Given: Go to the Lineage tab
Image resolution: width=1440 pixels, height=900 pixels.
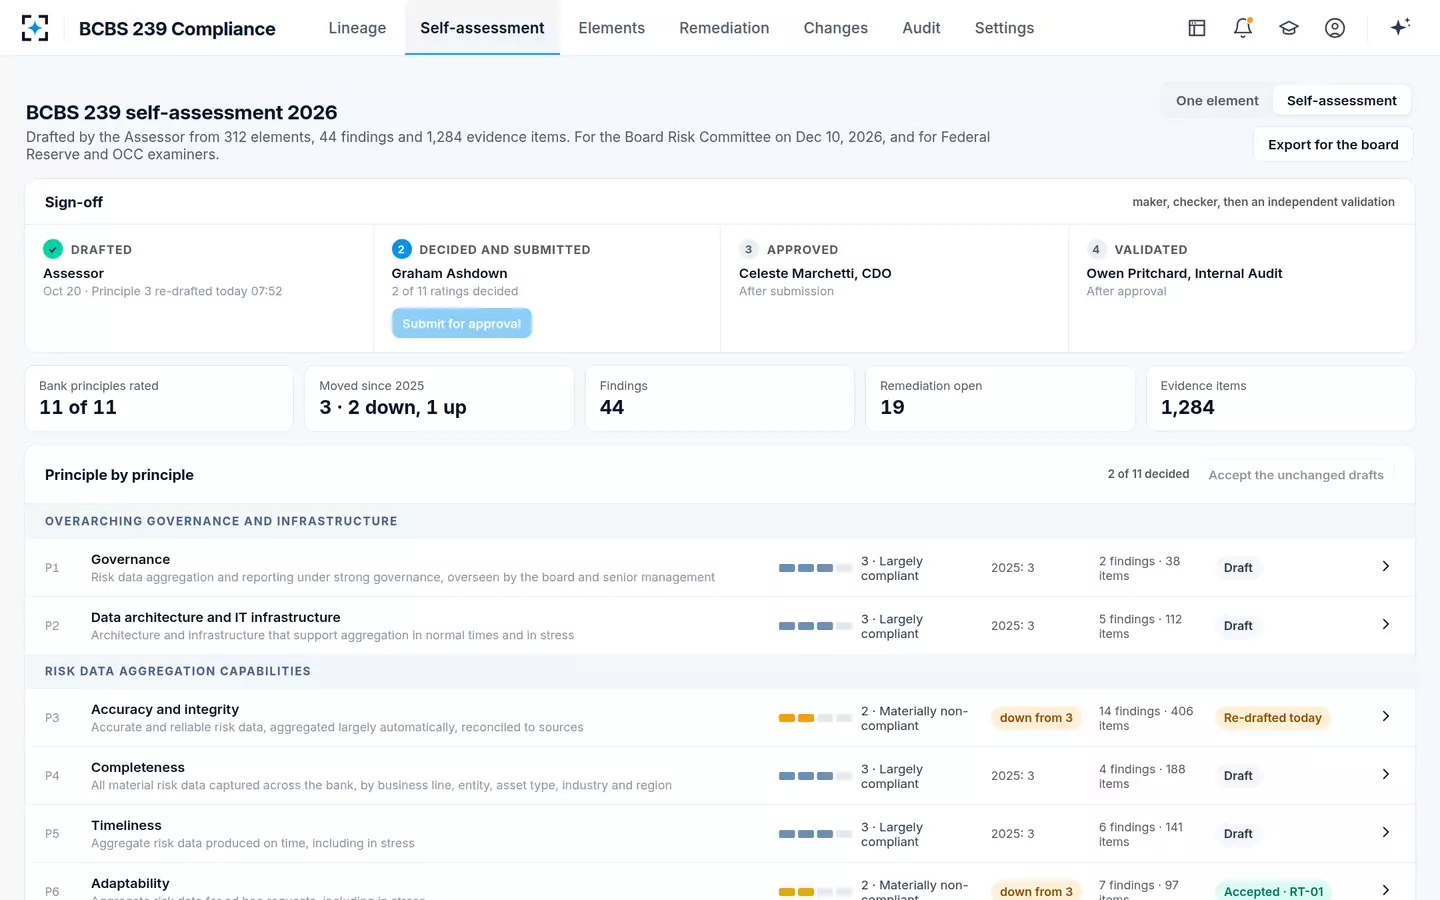Looking at the screenshot, I should pyautogui.click(x=357, y=28).
